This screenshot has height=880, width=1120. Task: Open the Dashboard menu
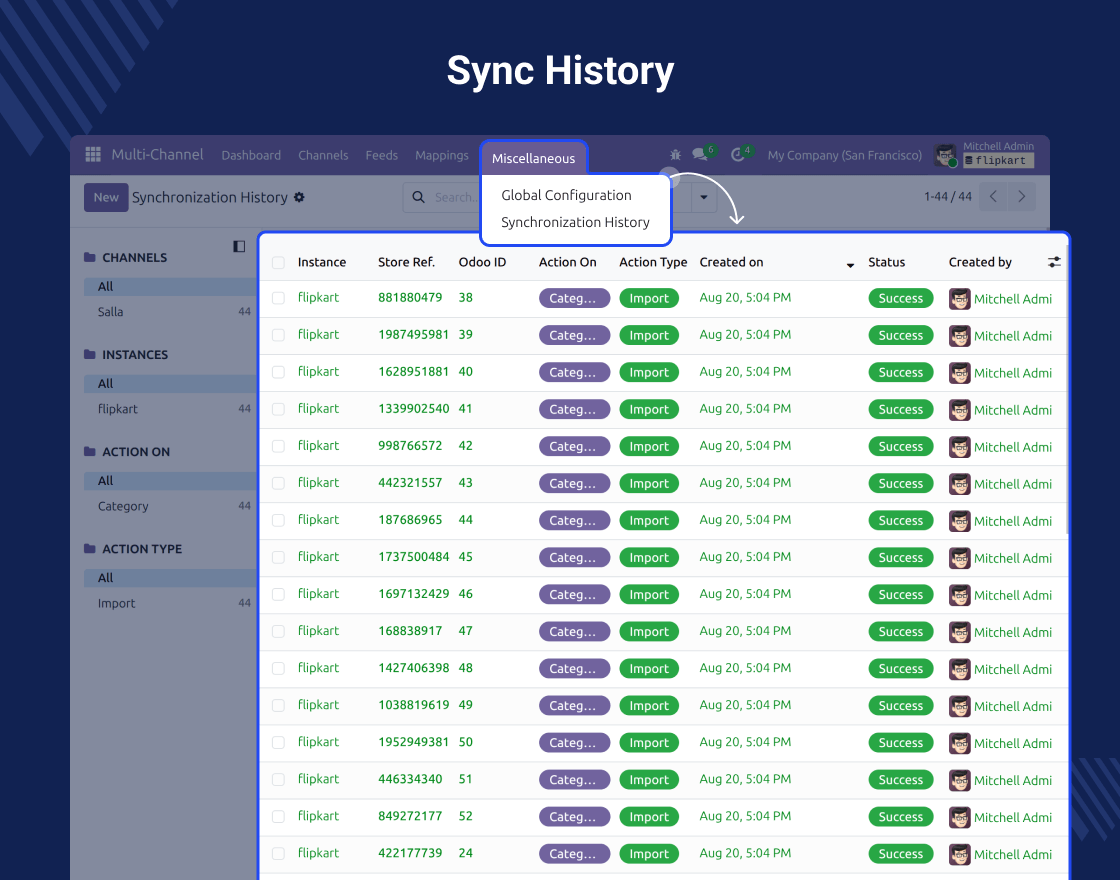tap(251, 155)
